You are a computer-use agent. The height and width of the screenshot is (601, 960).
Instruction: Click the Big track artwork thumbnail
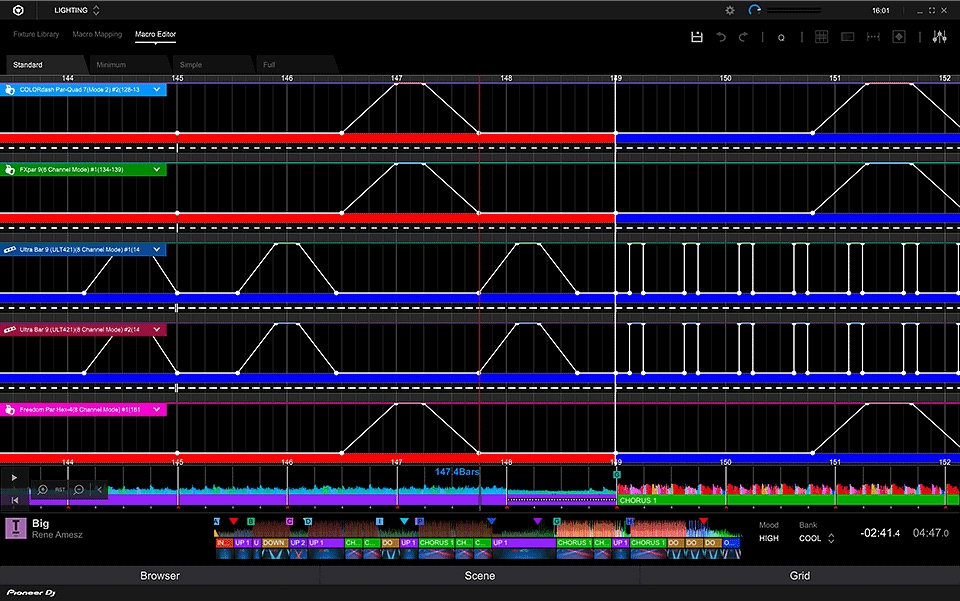[x=16, y=528]
